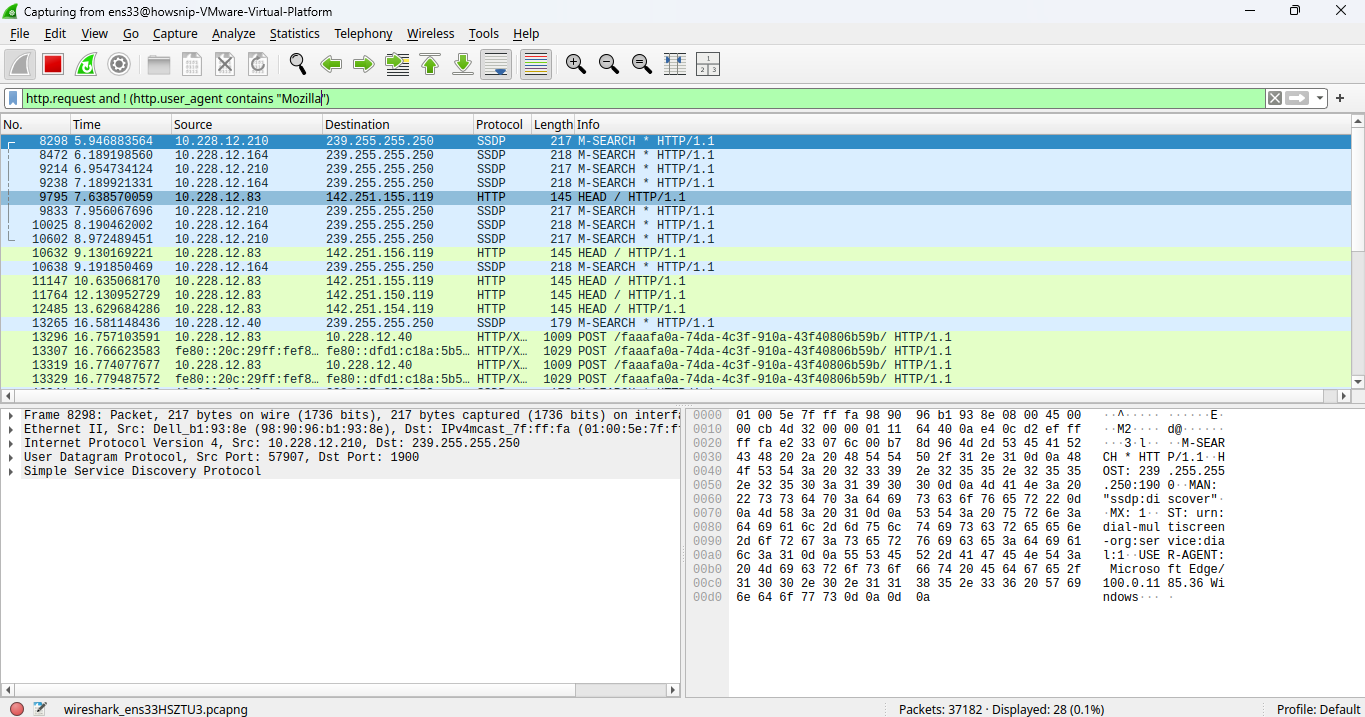This screenshot has width=1365, height=717.
Task: Toggle packet list colorization
Action: pos(536,64)
